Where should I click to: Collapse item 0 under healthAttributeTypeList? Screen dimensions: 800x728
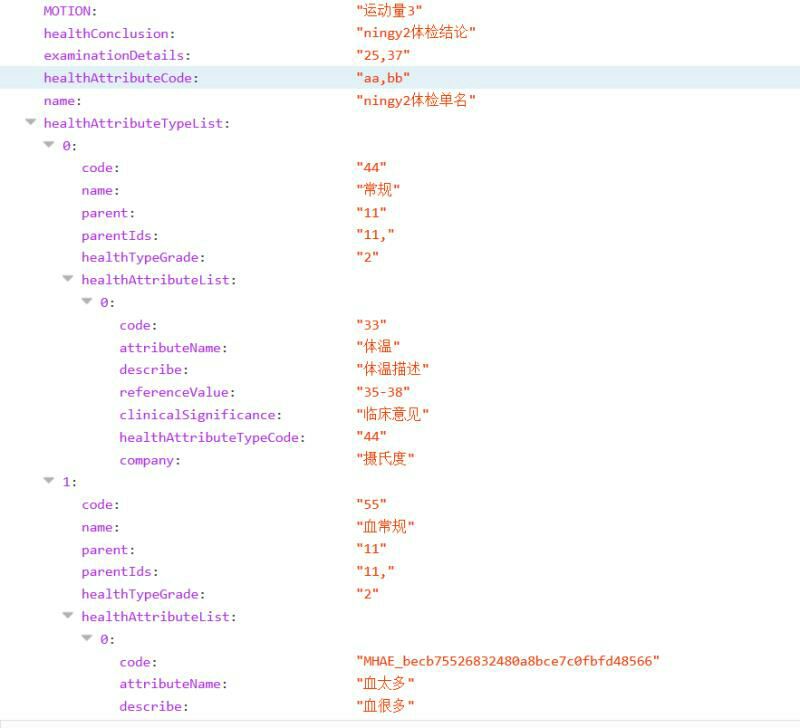point(49,145)
